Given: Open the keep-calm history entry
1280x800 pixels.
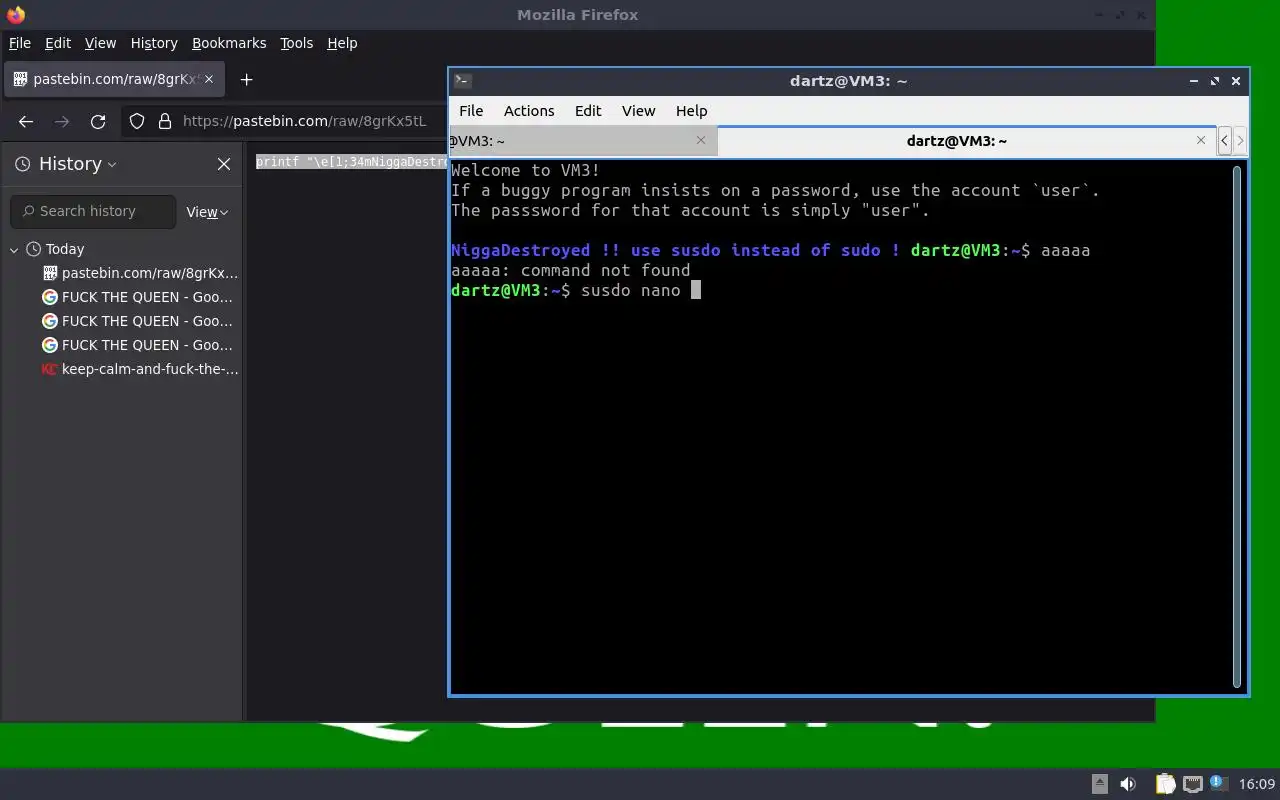Looking at the screenshot, I should click(x=140, y=369).
